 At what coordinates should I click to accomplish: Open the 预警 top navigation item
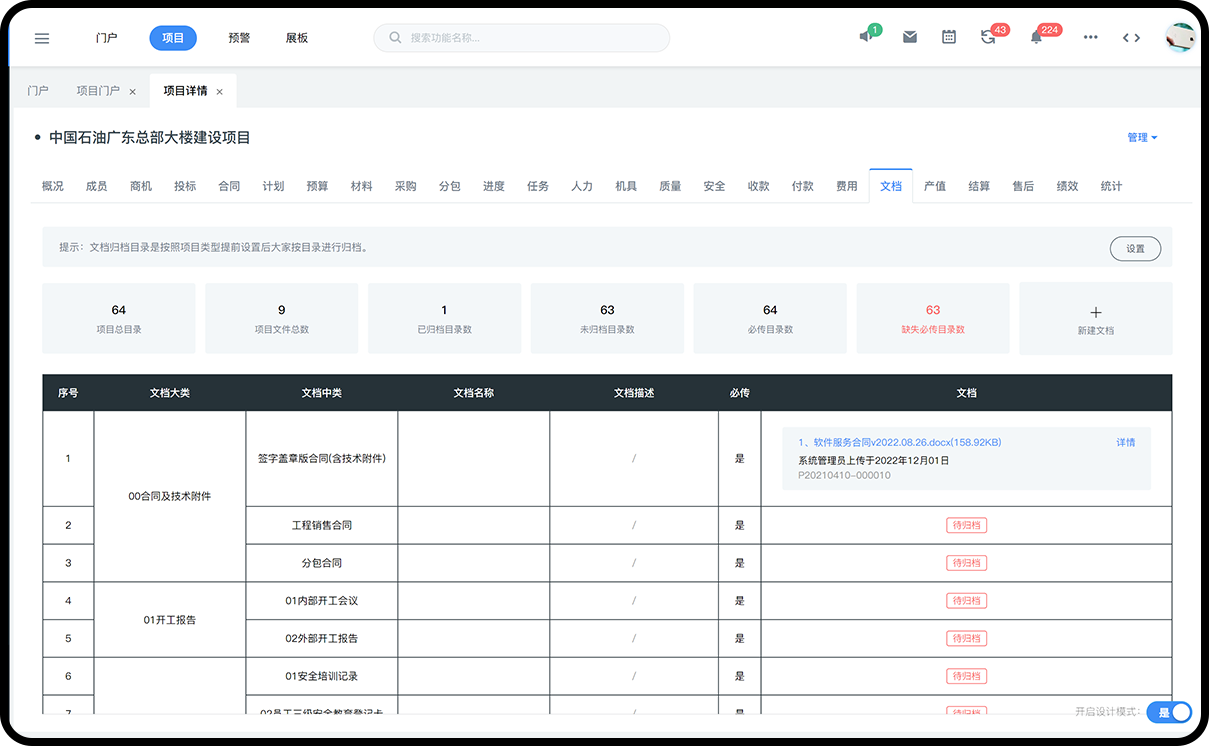239,38
